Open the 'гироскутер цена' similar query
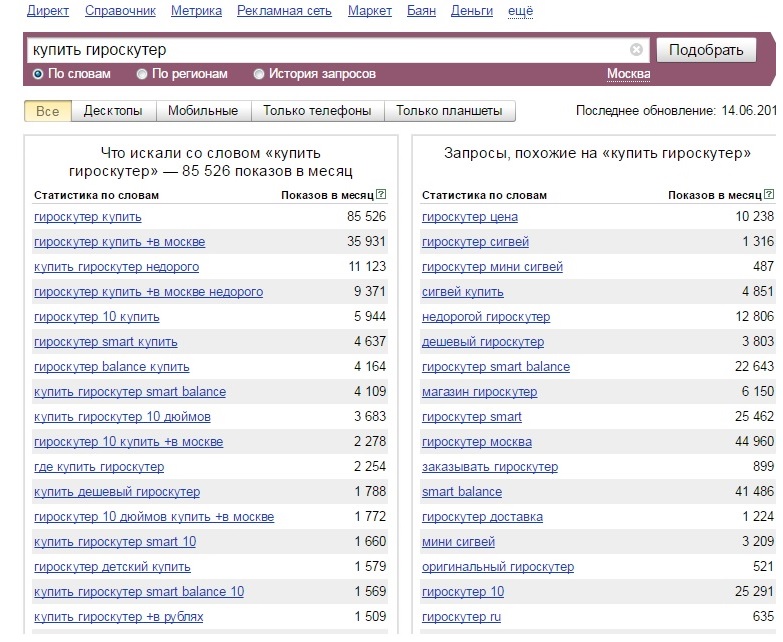The width and height of the screenshot is (783, 642). point(470,217)
